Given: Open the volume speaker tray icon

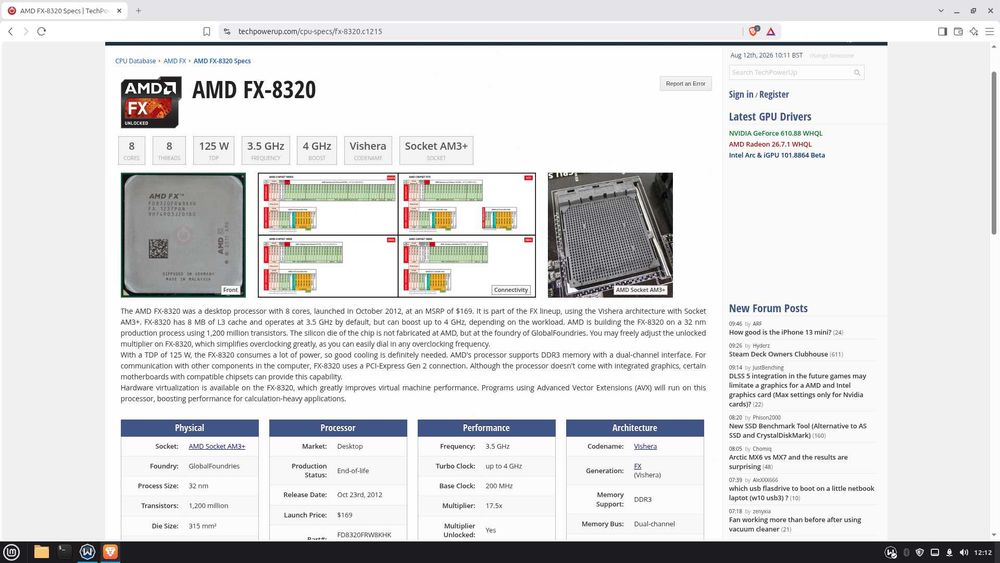Looking at the screenshot, I should (963, 553).
